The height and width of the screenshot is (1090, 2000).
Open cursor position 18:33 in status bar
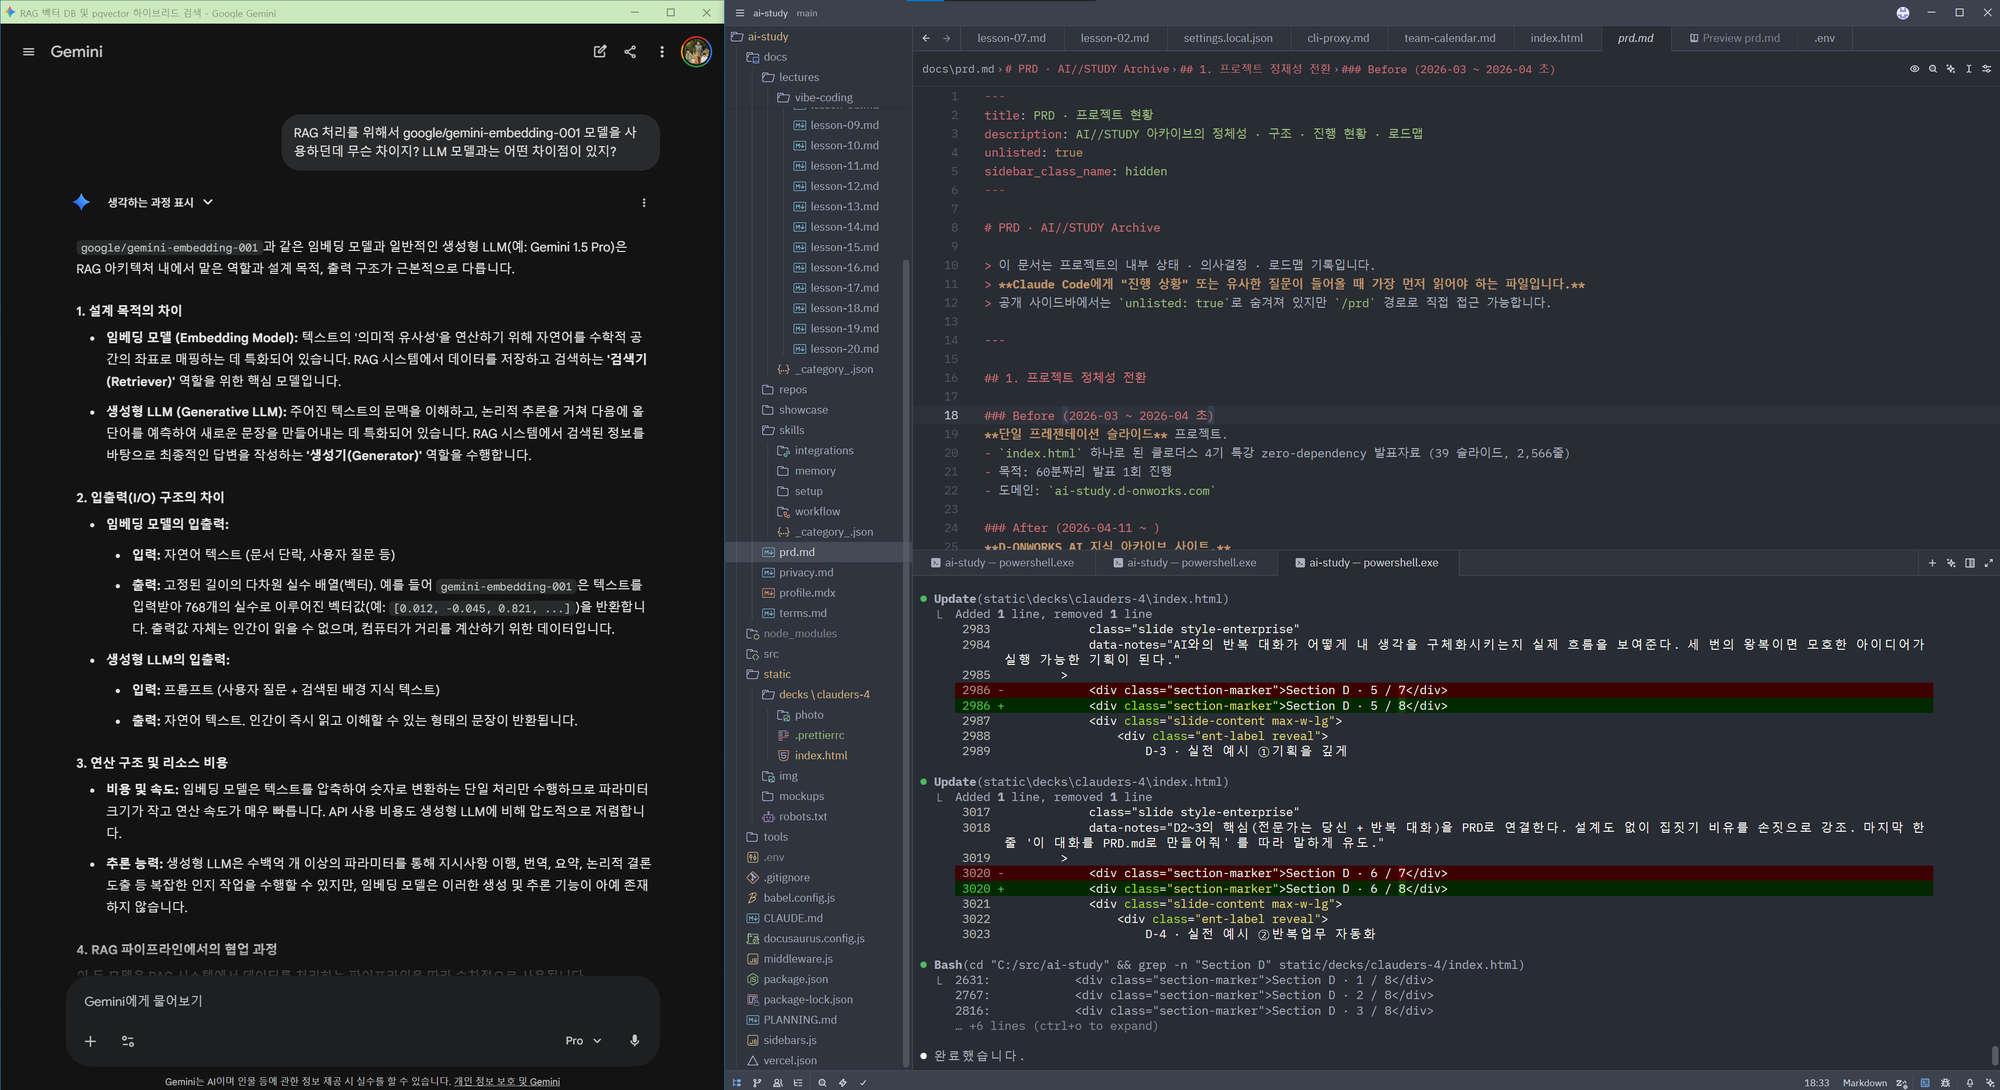click(1816, 1083)
